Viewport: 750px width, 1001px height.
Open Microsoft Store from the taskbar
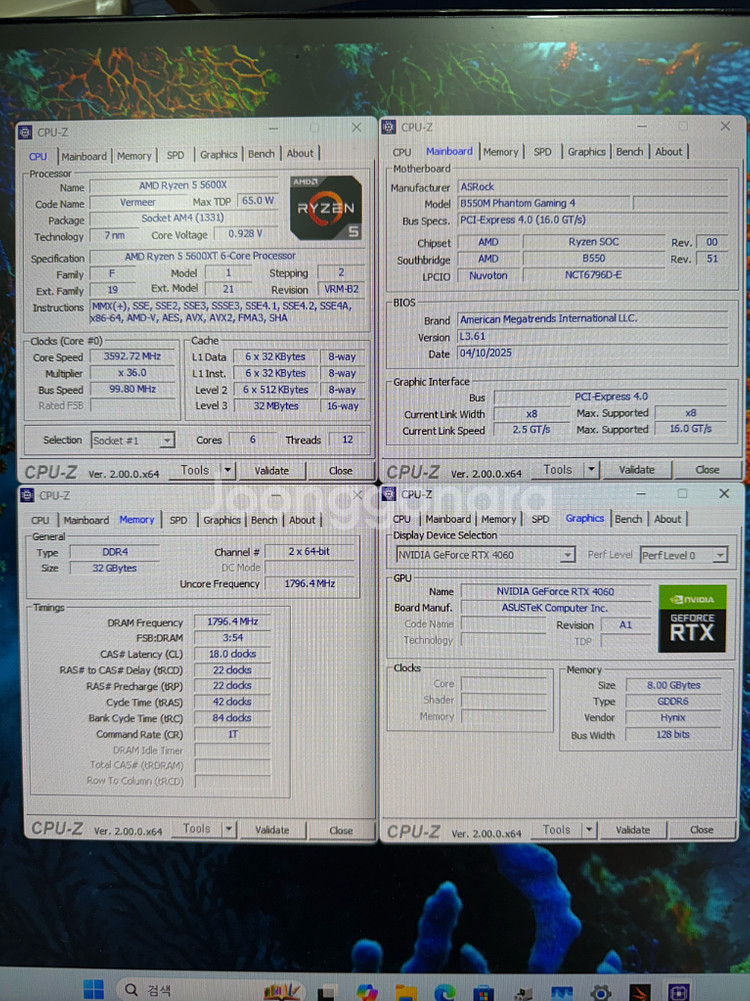pyautogui.click(x=483, y=993)
